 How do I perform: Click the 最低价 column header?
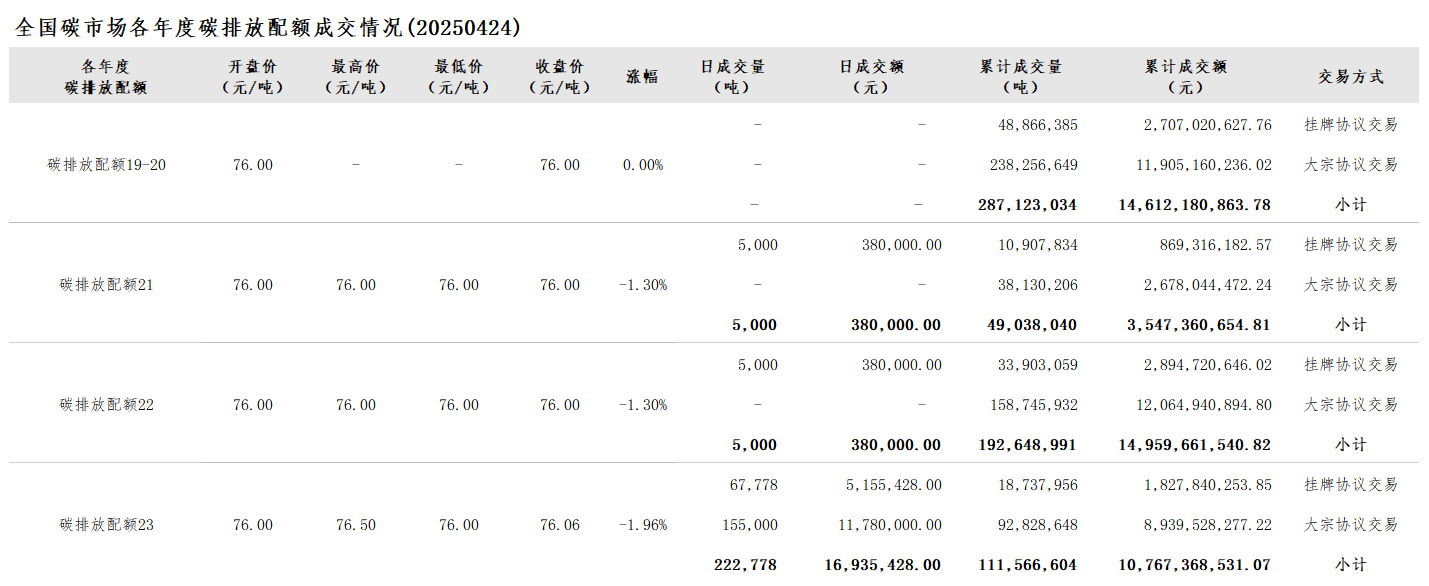pos(459,76)
